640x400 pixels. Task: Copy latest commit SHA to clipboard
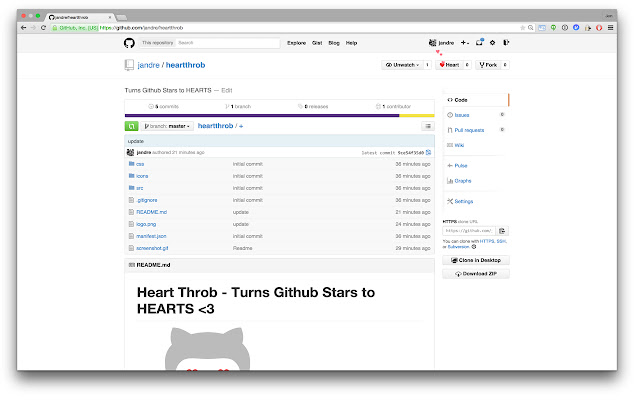(x=428, y=153)
